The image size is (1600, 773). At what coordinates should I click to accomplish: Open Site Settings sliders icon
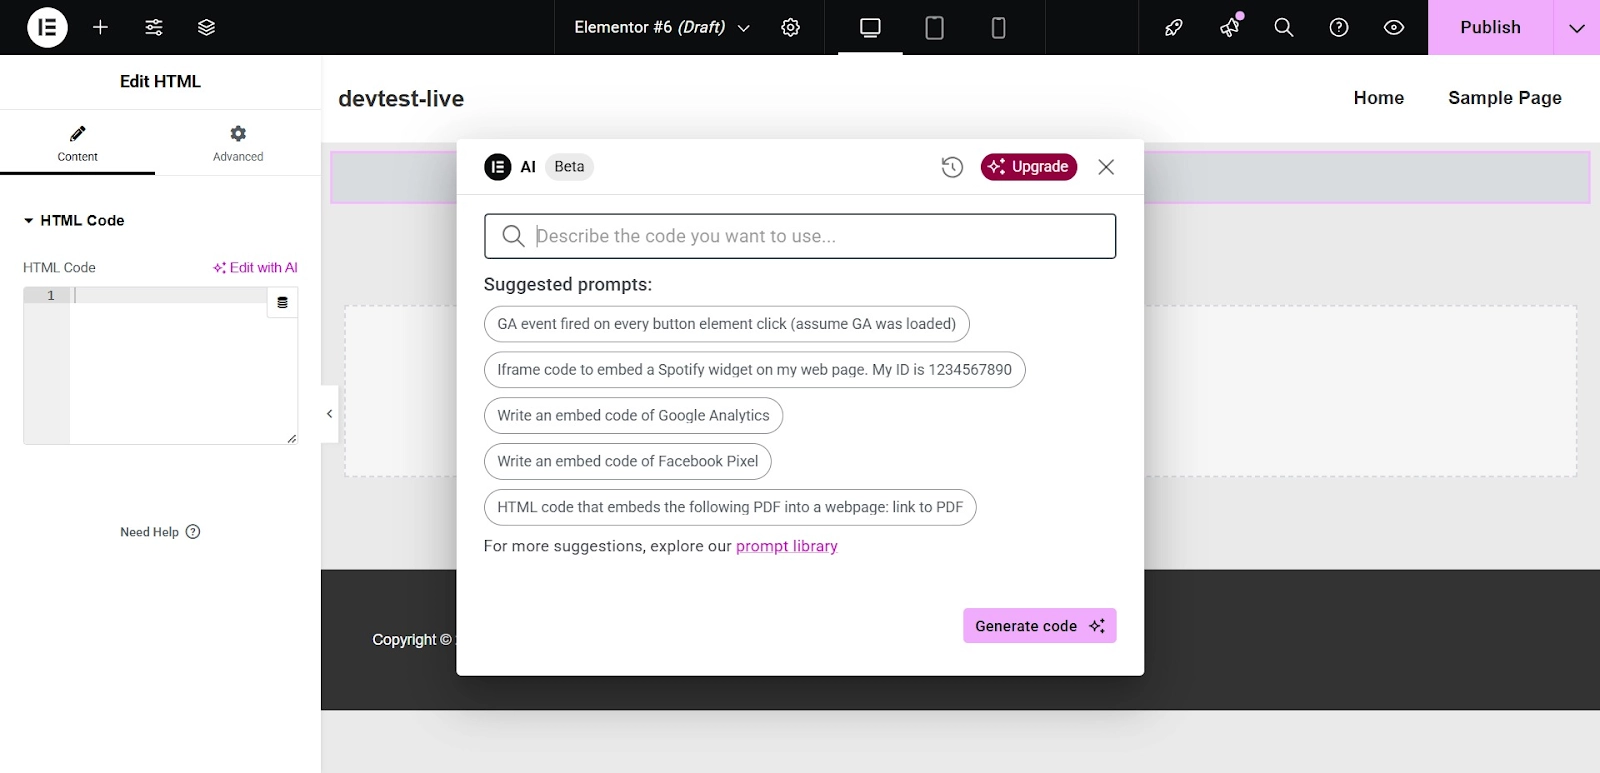154,27
